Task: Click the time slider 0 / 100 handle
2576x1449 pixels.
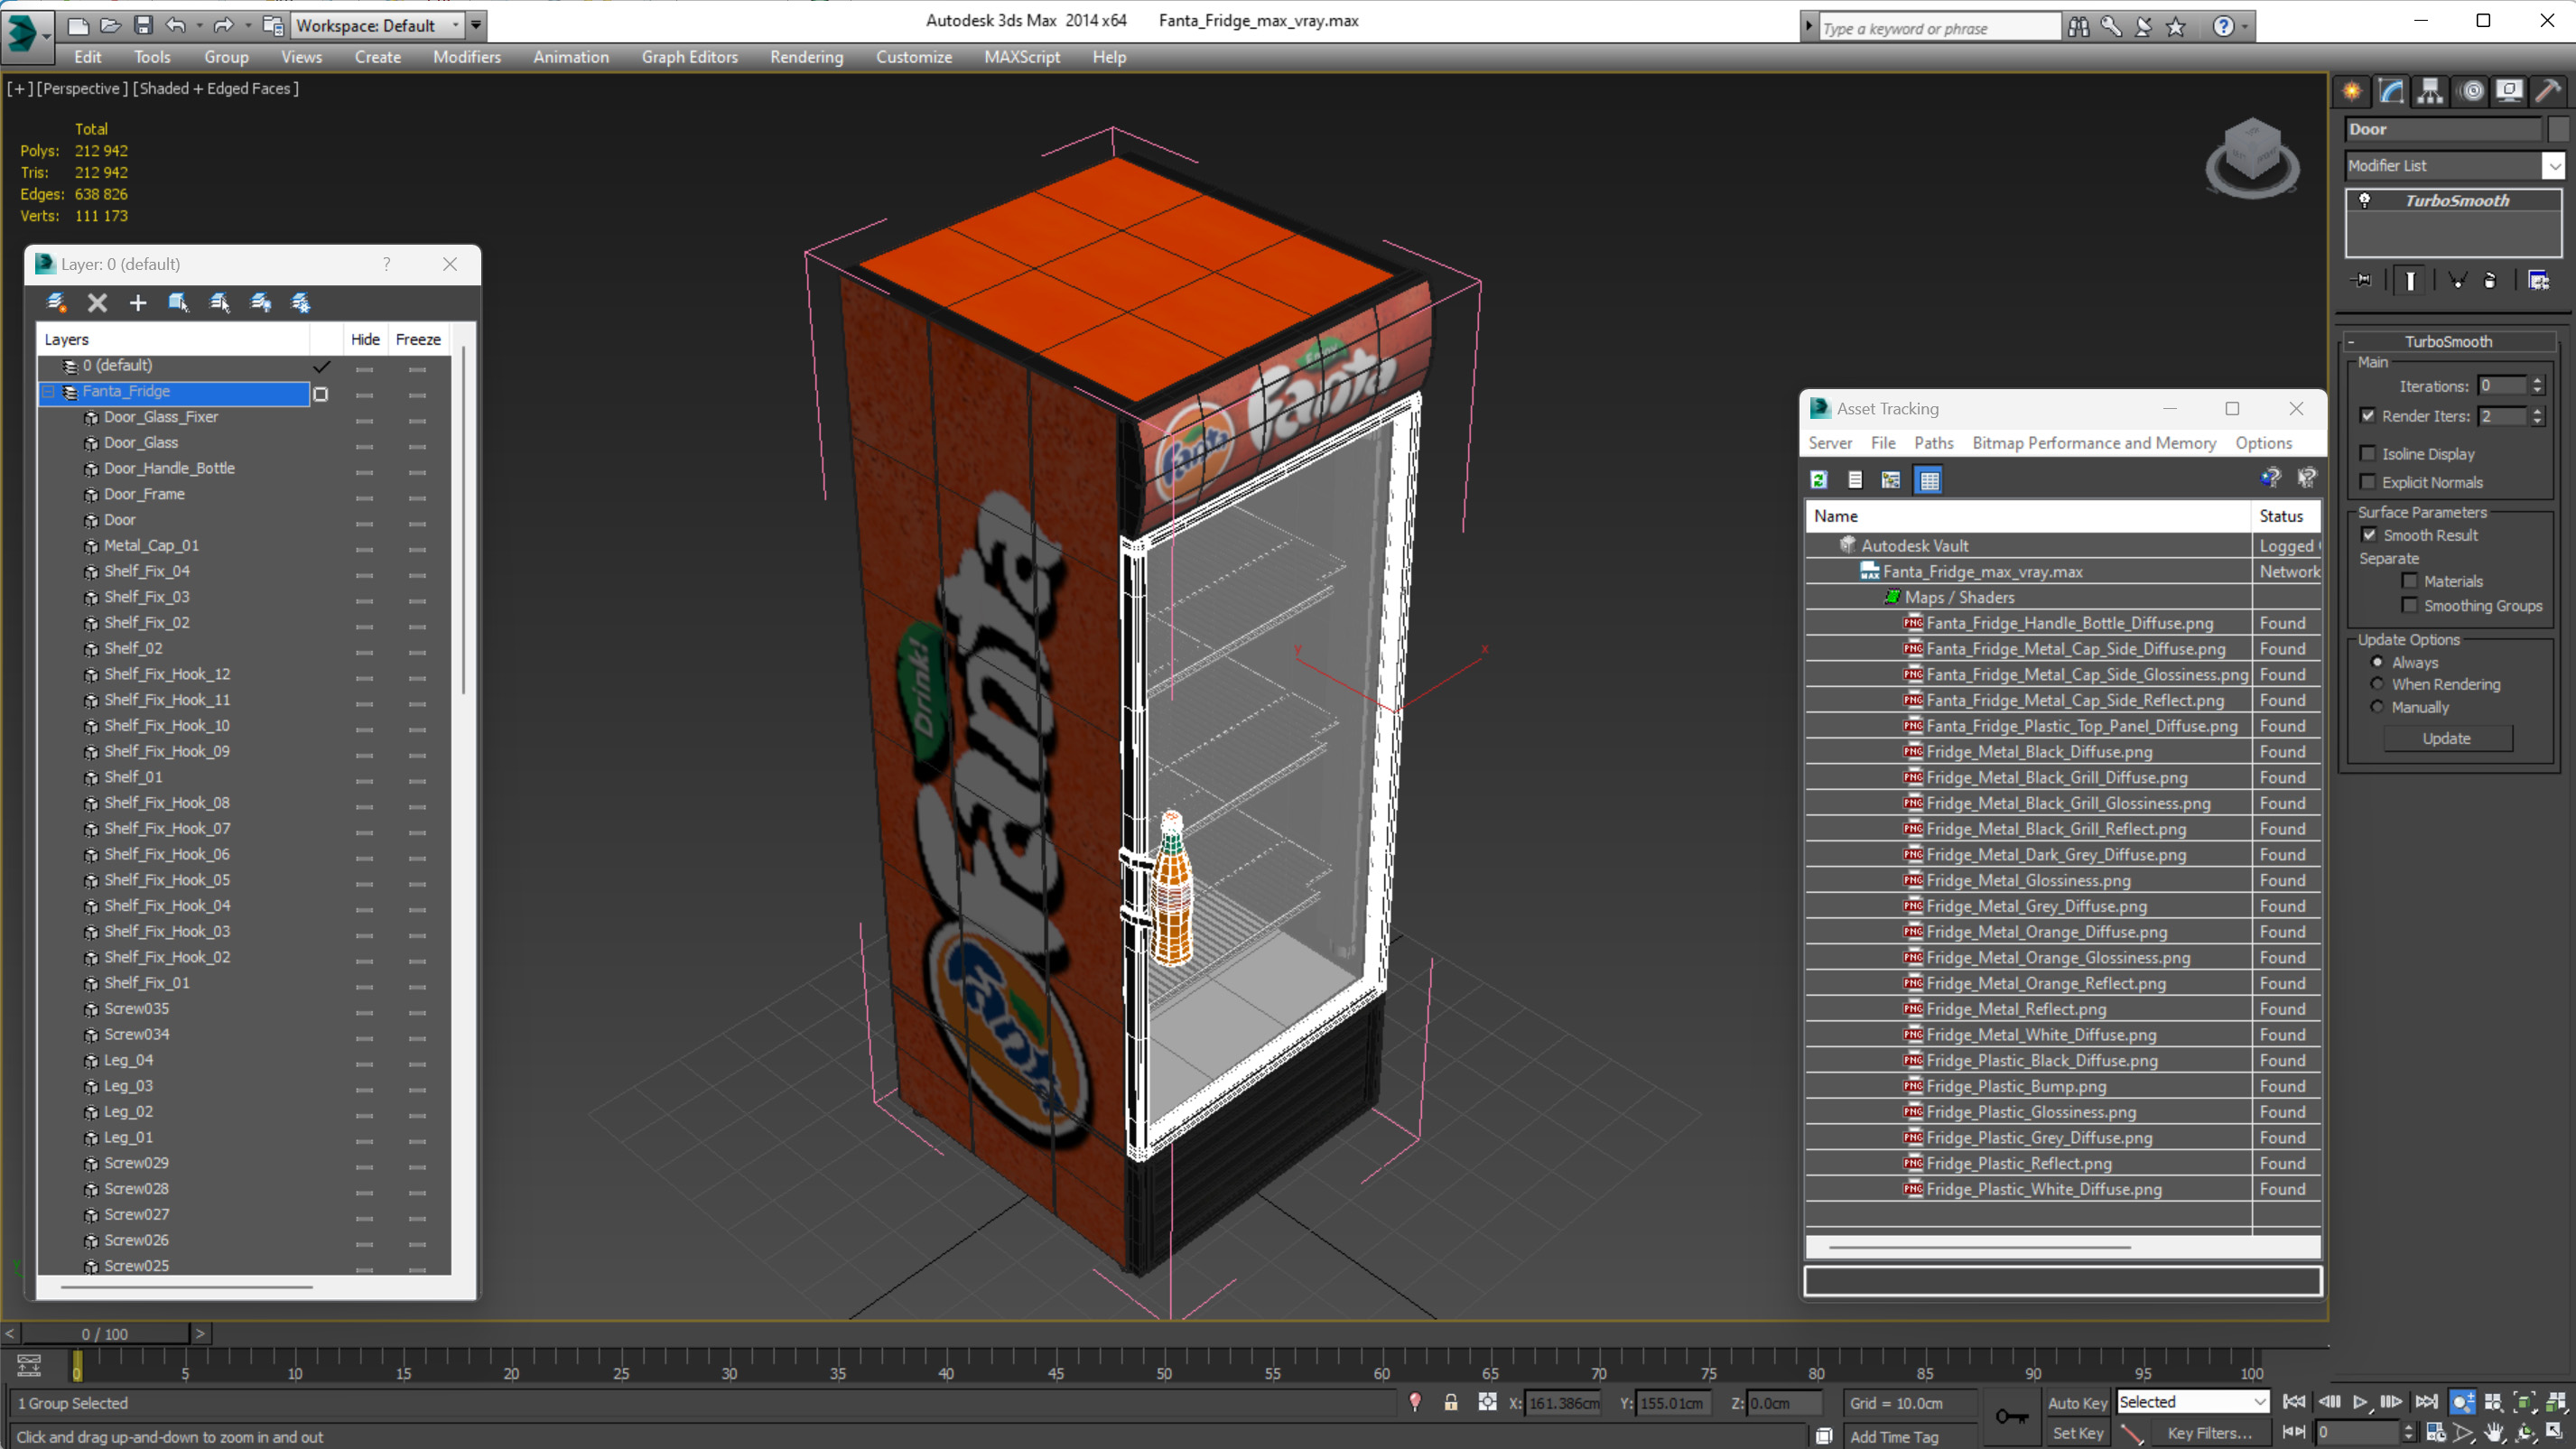Action: tap(104, 1334)
